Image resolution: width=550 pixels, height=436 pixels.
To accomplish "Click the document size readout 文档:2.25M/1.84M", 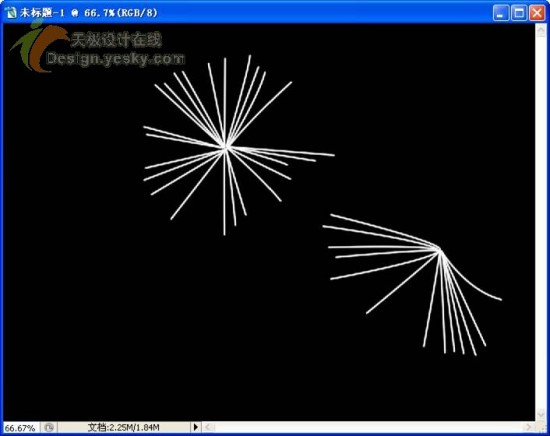I will pos(123,428).
